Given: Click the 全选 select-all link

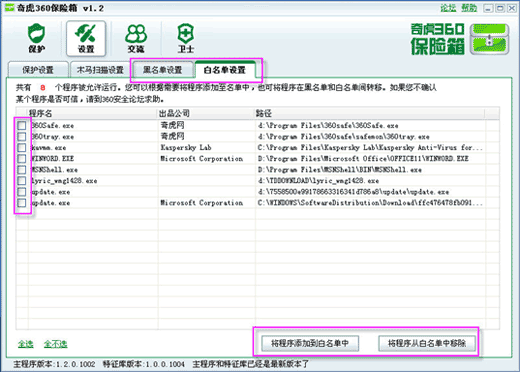Looking at the screenshot, I should pyautogui.click(x=26, y=344).
